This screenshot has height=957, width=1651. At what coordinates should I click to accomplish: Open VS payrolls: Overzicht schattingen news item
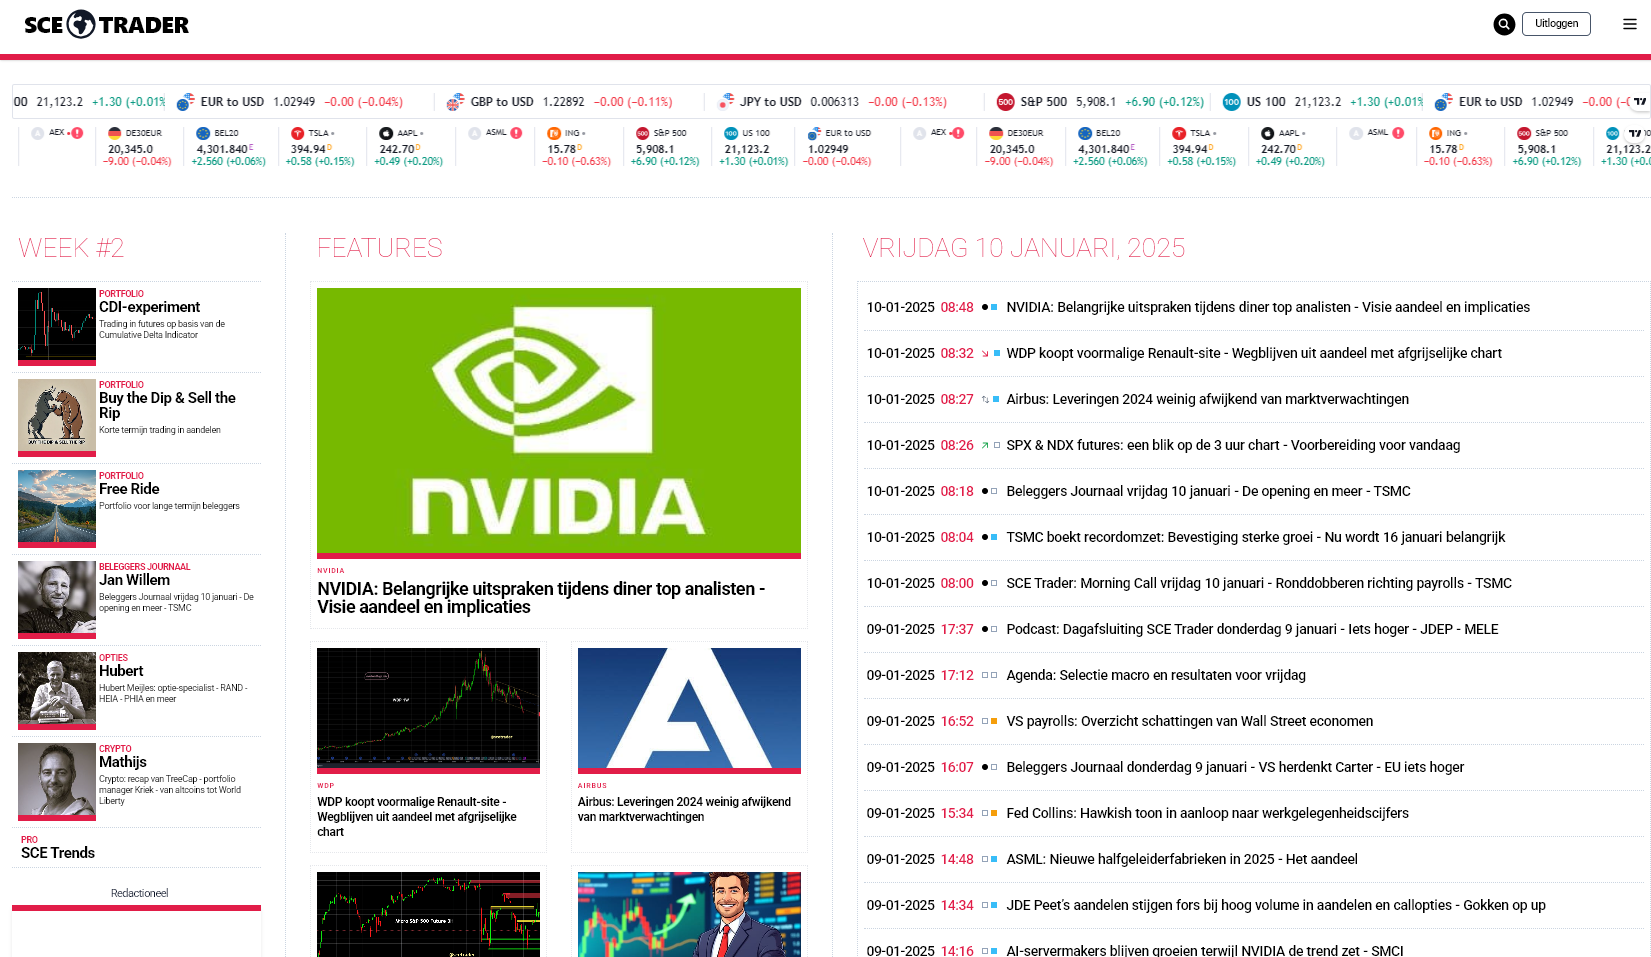[1190, 721]
